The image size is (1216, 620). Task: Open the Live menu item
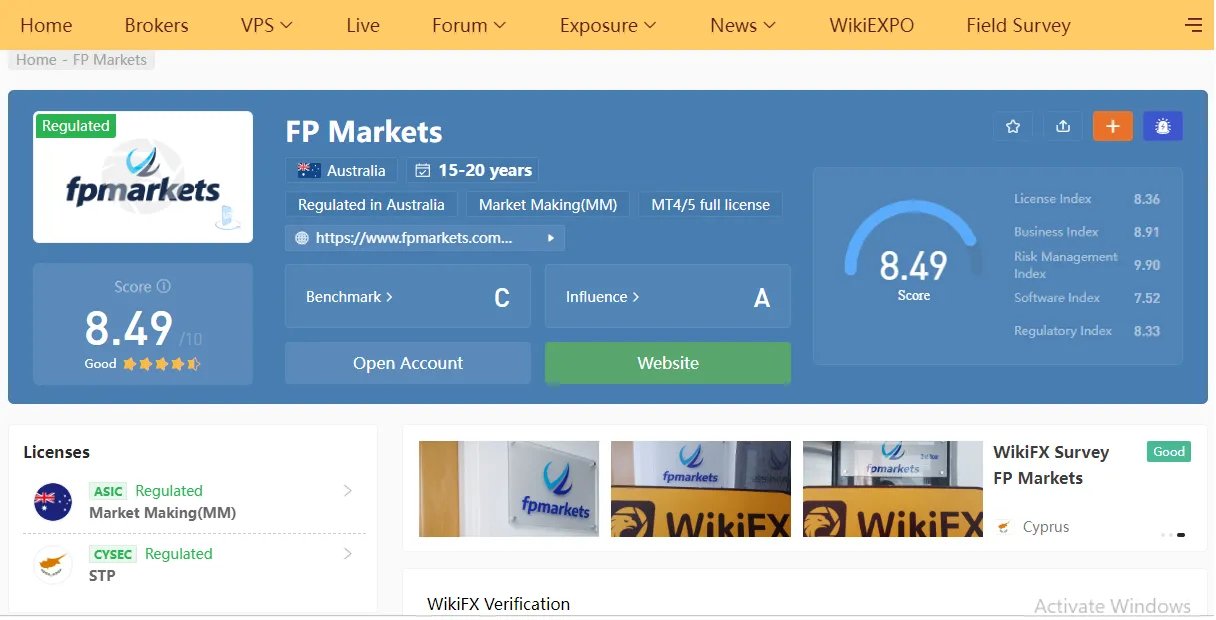(x=363, y=25)
